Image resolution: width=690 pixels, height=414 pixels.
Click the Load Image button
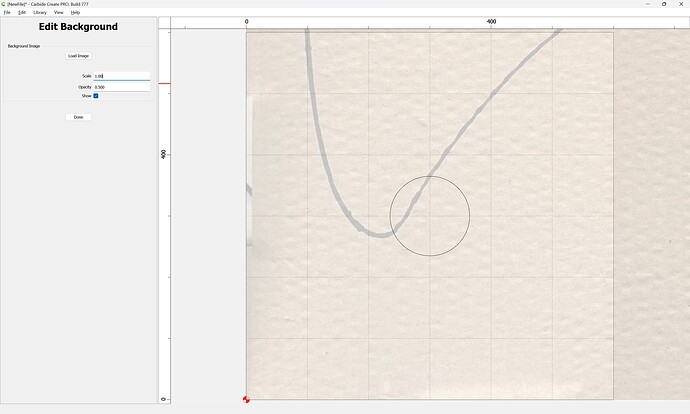point(78,56)
